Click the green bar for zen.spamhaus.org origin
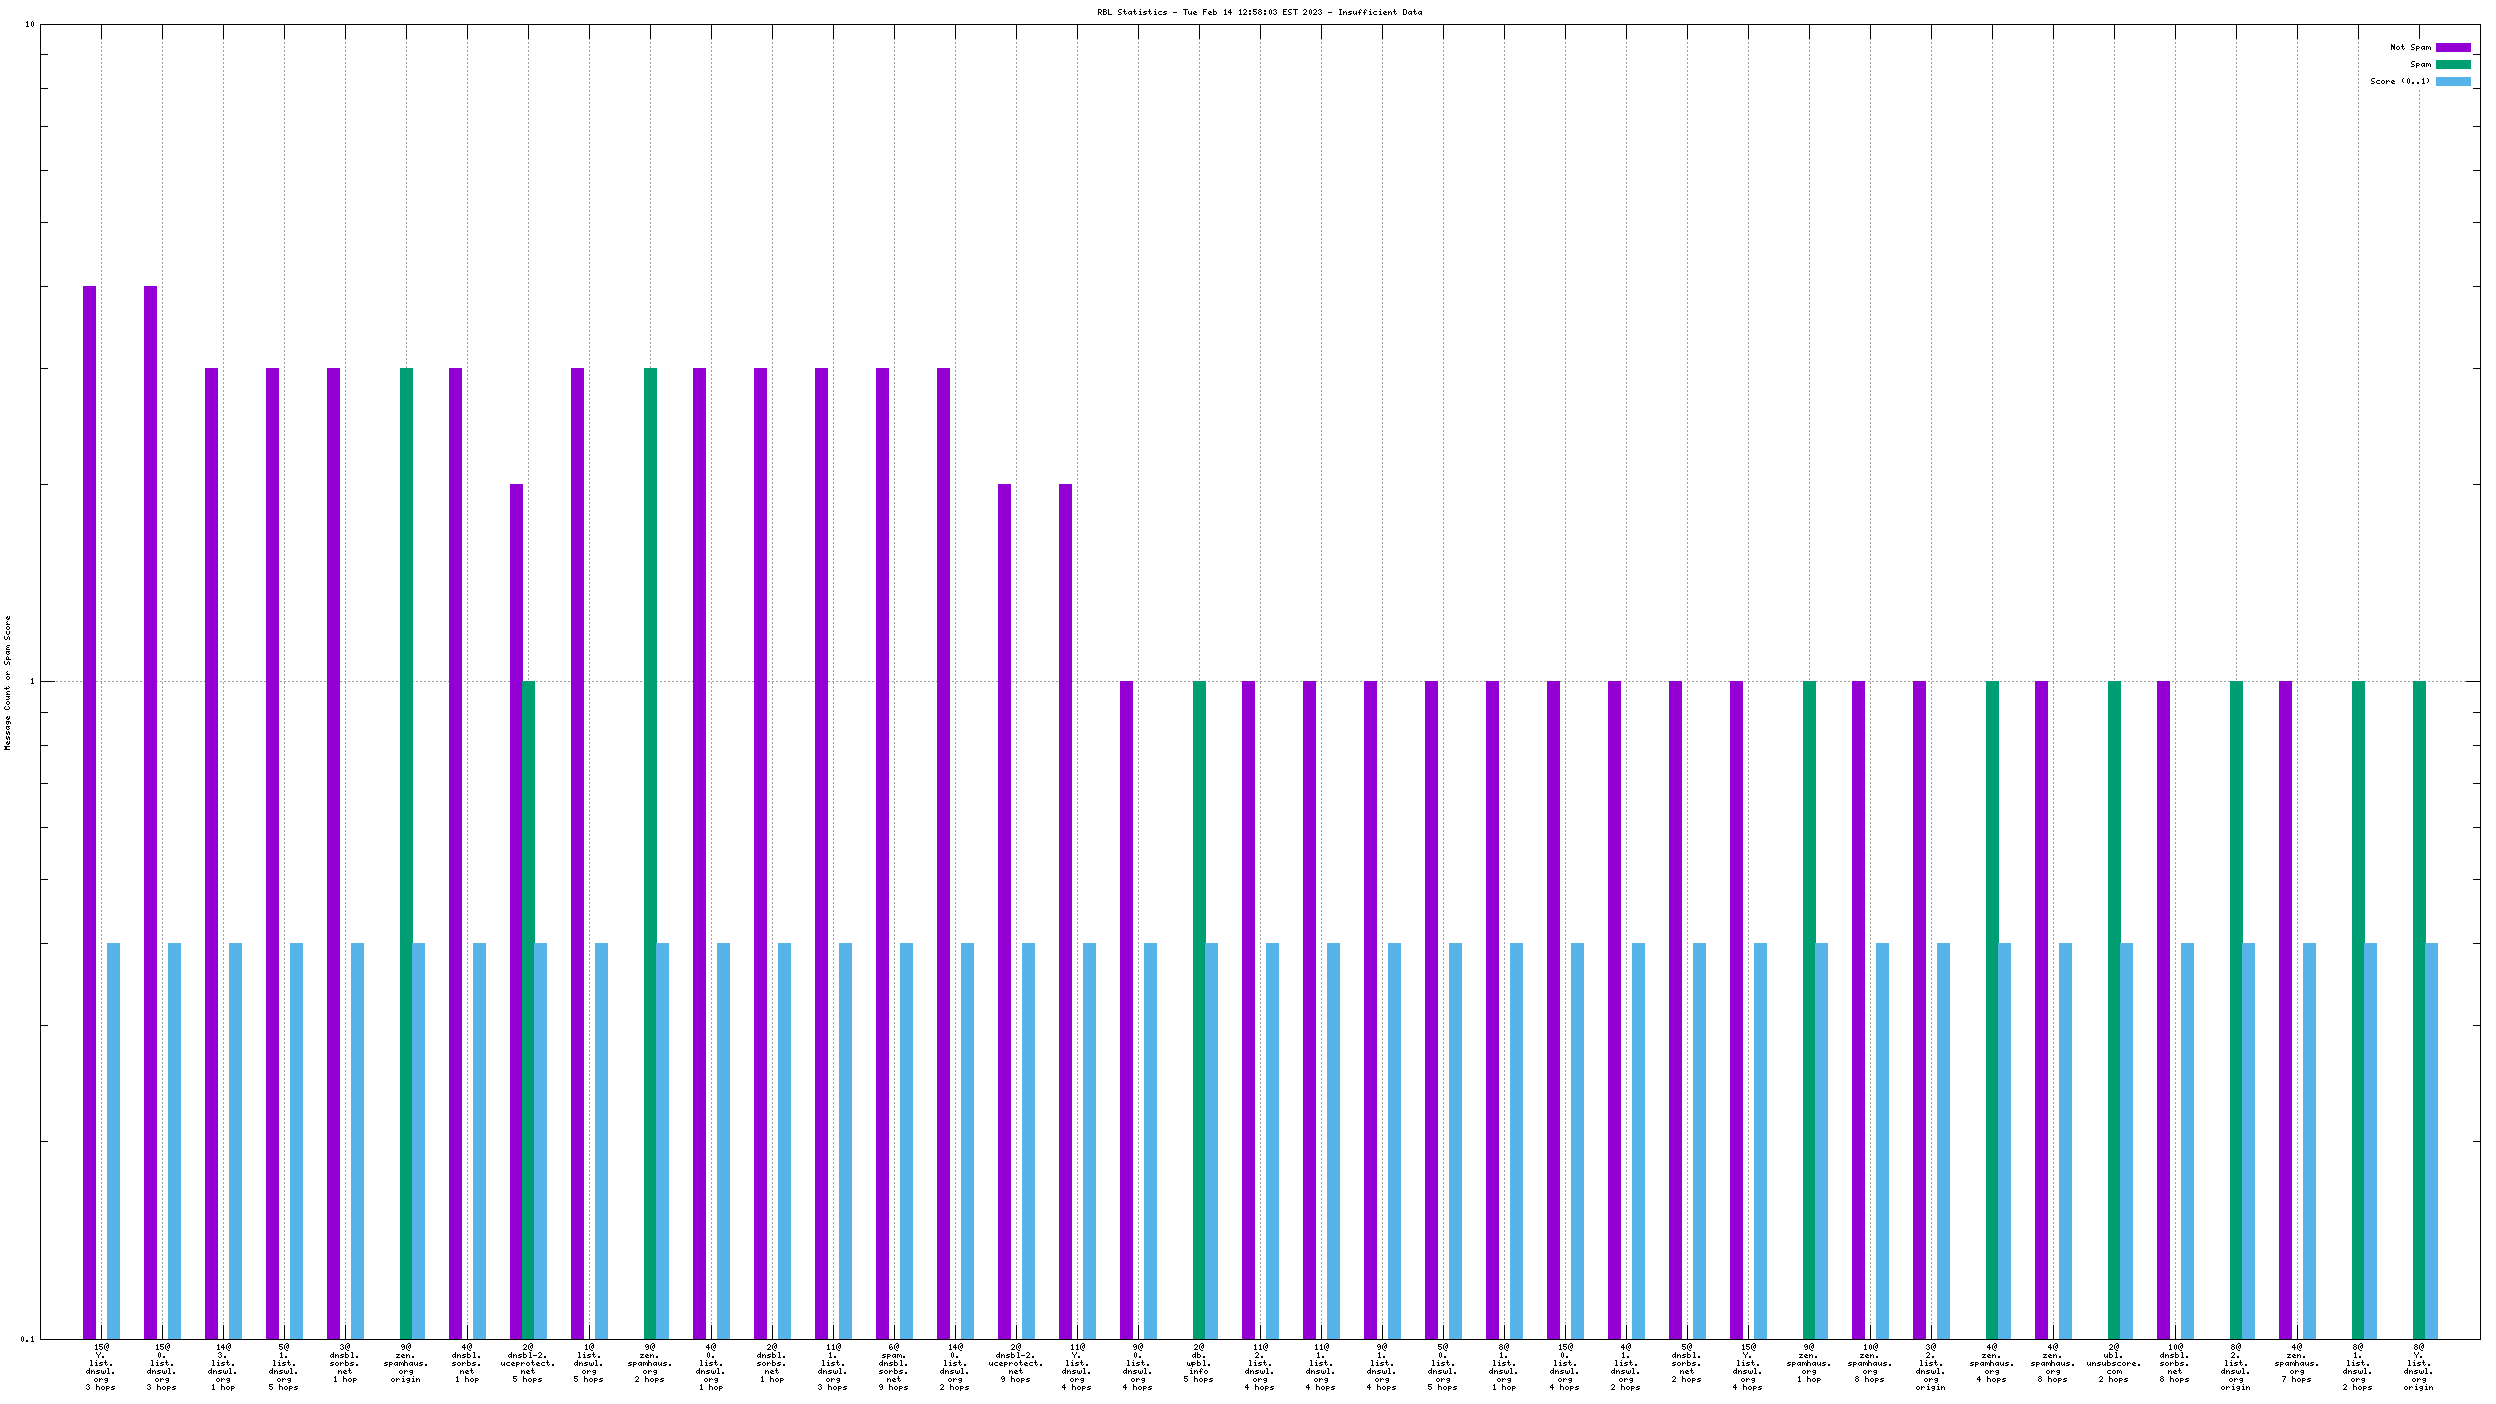 (x=406, y=850)
